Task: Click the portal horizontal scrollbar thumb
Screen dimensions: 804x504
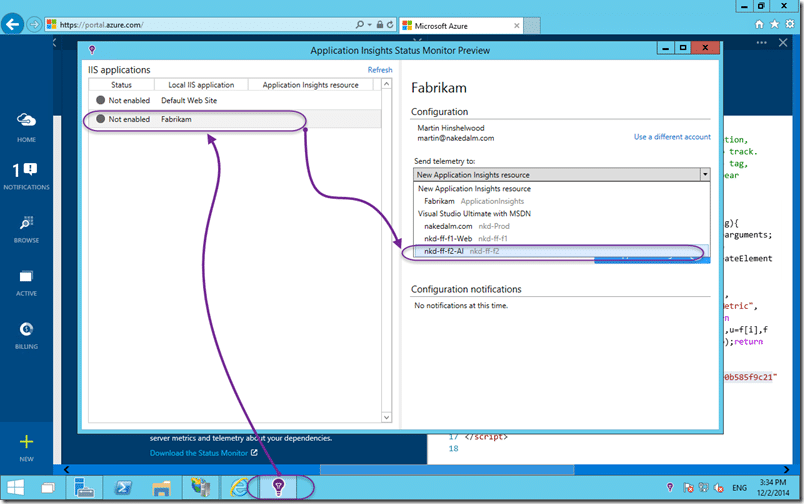Action: [x=447, y=470]
